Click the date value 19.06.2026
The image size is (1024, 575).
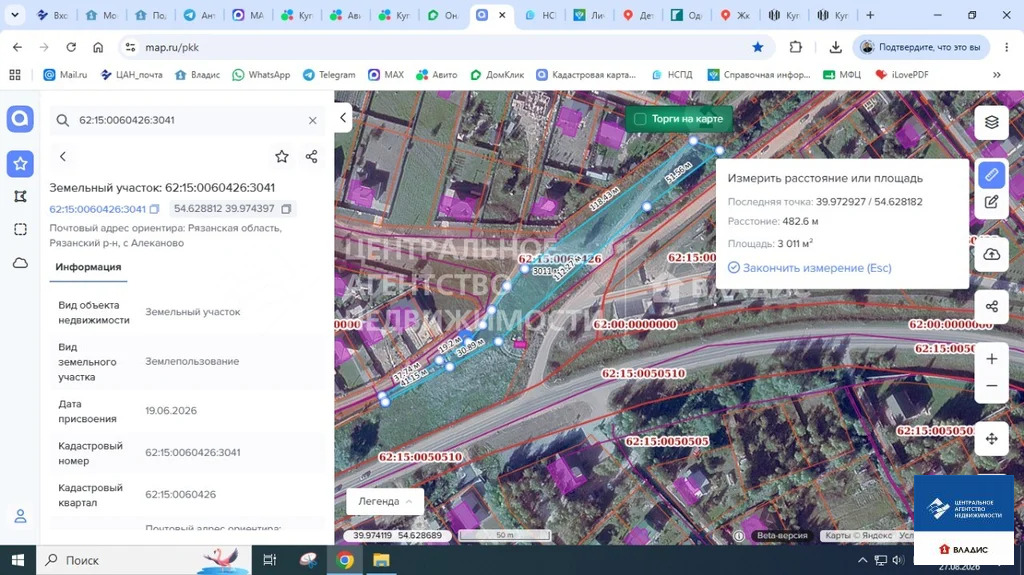click(171, 411)
